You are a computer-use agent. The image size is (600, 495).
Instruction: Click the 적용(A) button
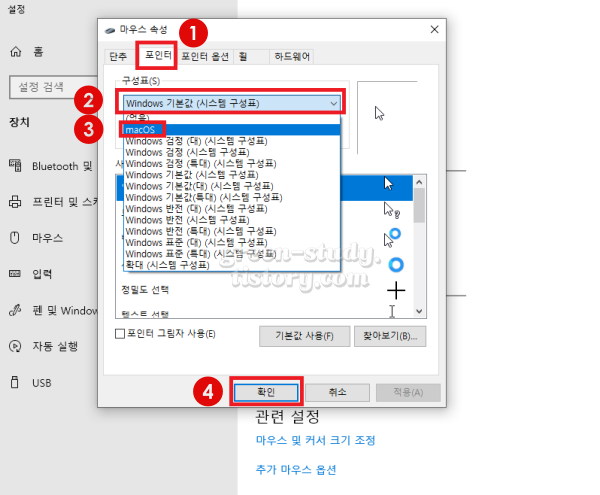(x=408, y=392)
